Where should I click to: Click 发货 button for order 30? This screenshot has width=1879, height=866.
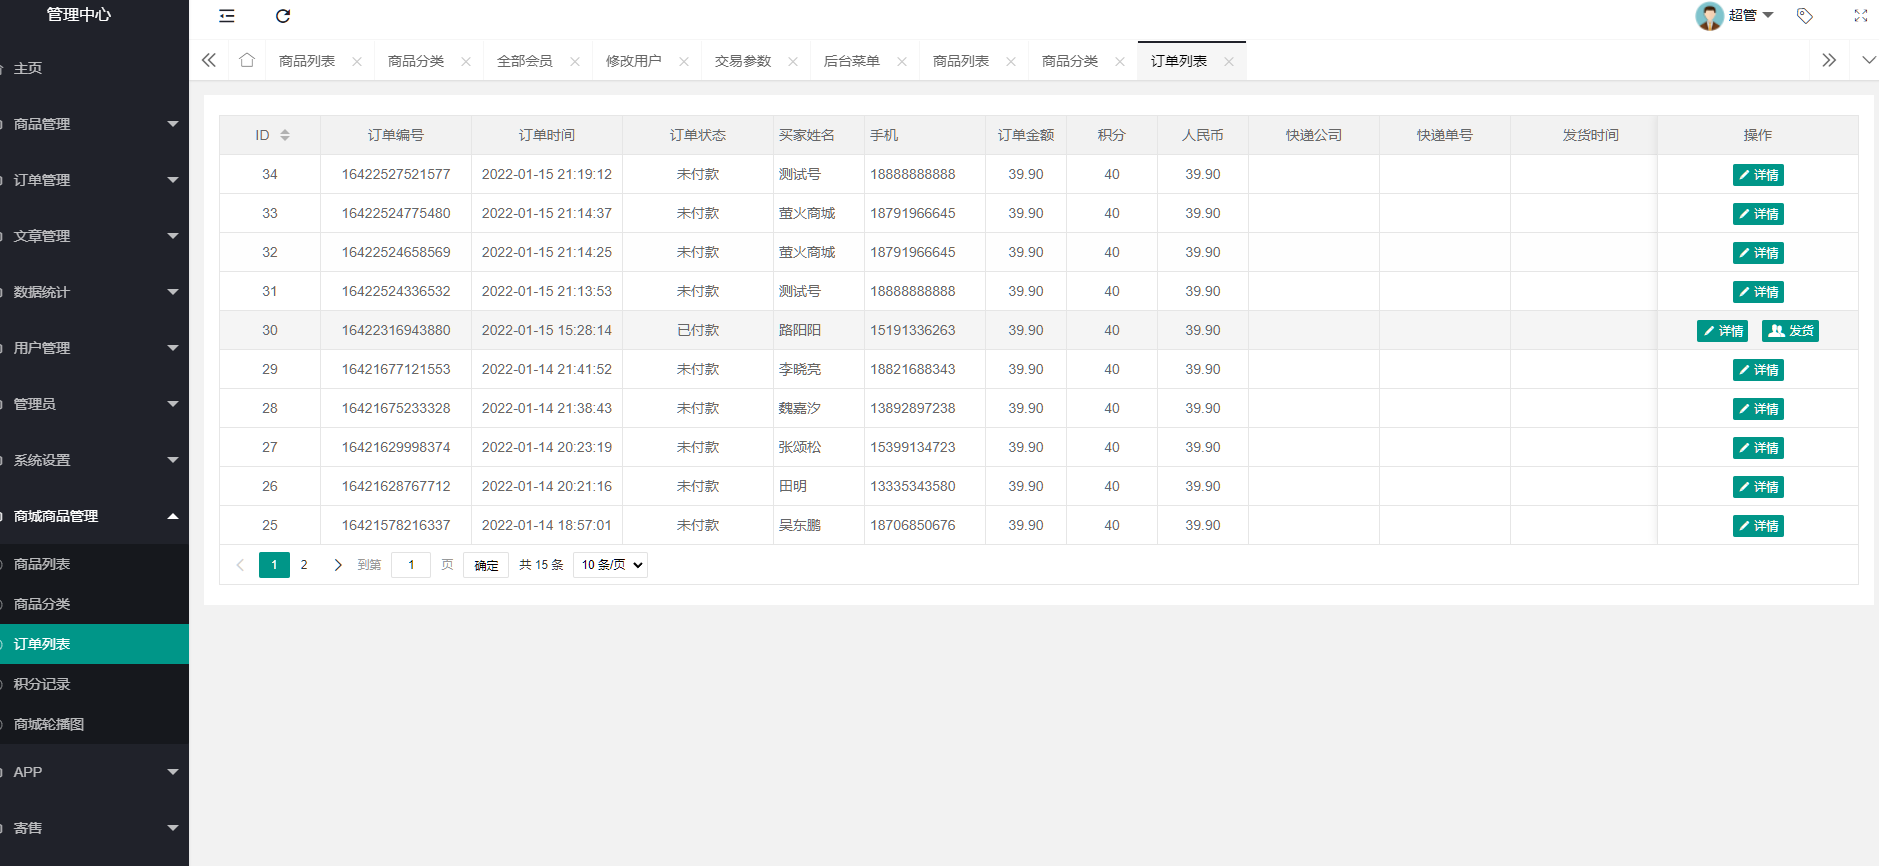[1790, 331]
